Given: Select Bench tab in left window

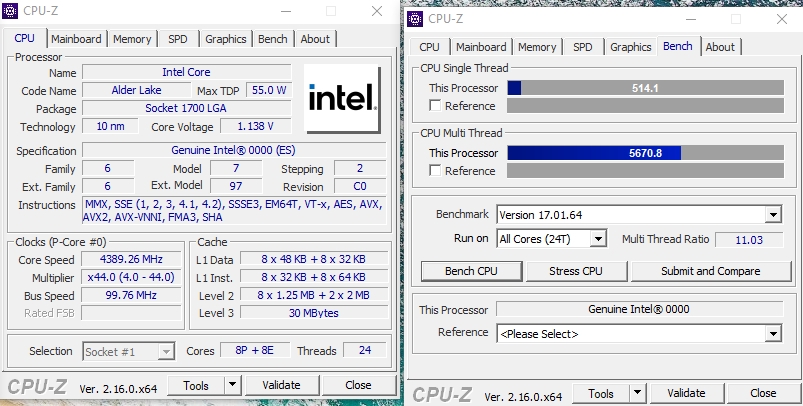Looking at the screenshot, I should tap(272, 39).
